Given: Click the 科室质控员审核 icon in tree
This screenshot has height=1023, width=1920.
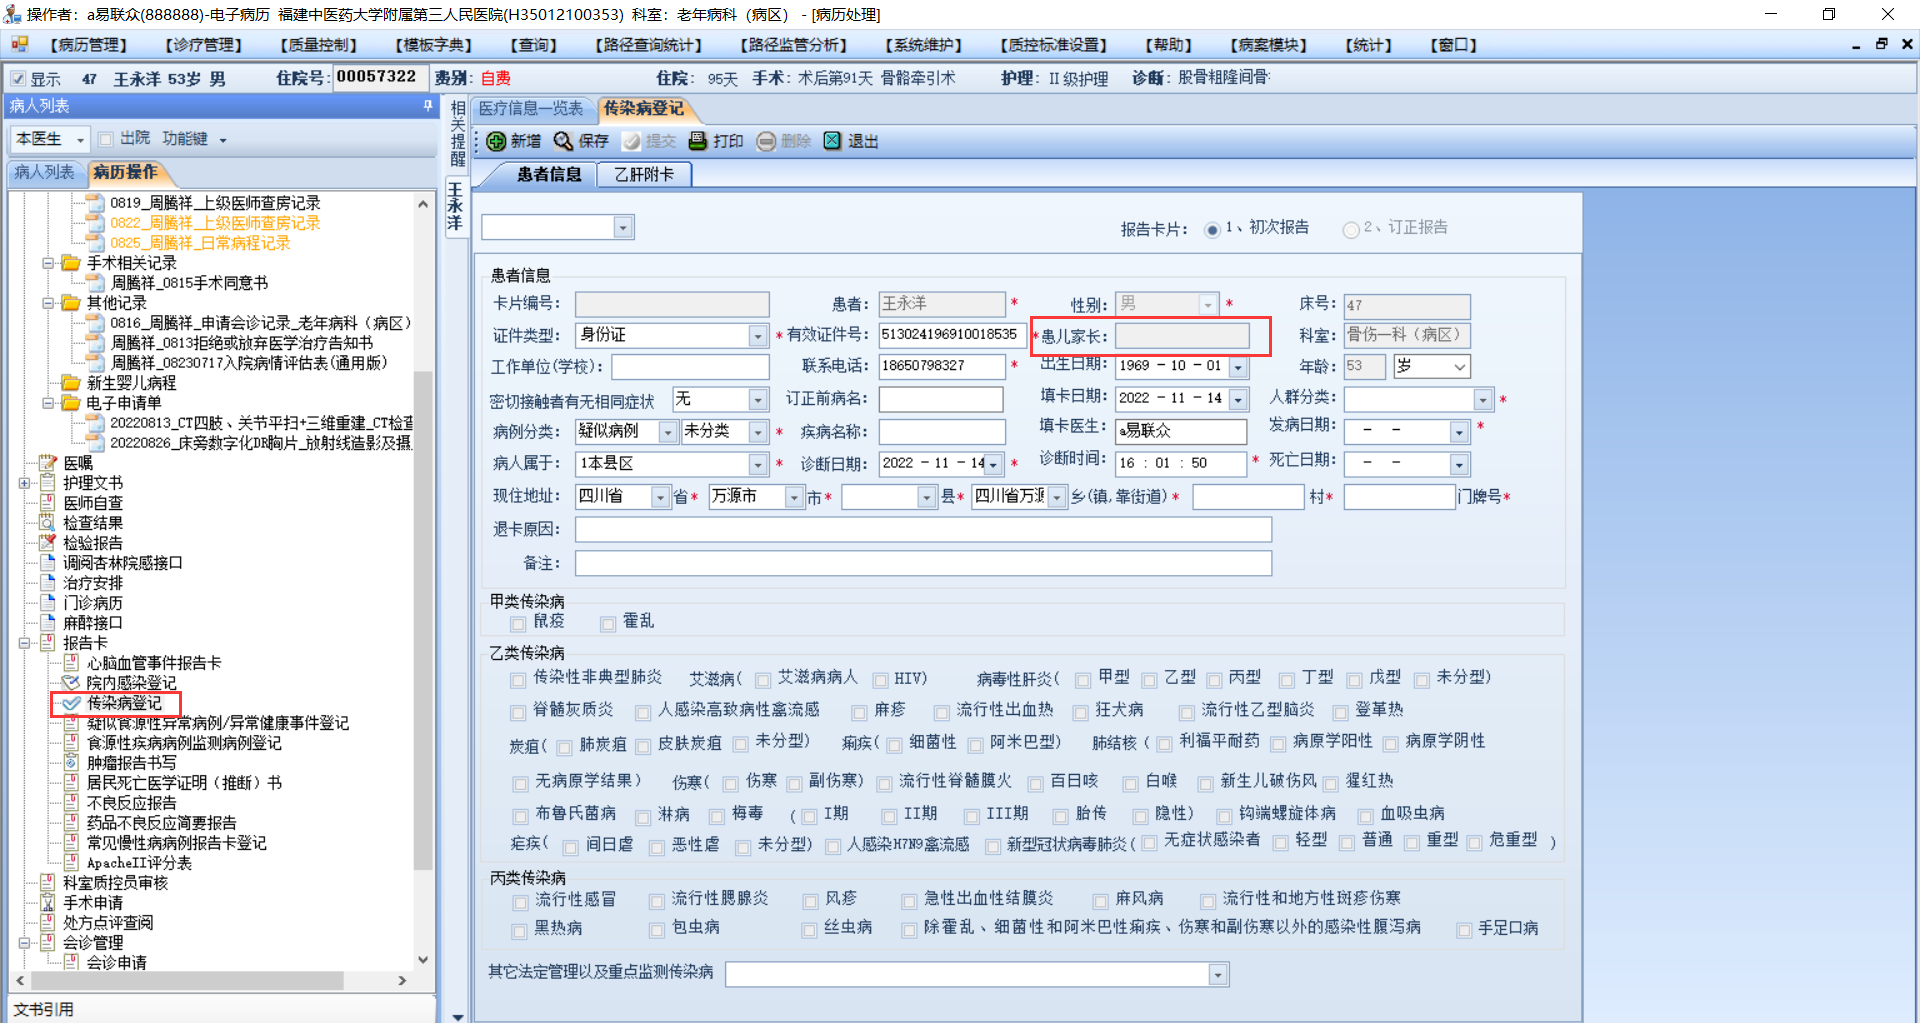Looking at the screenshot, I should point(48,883).
